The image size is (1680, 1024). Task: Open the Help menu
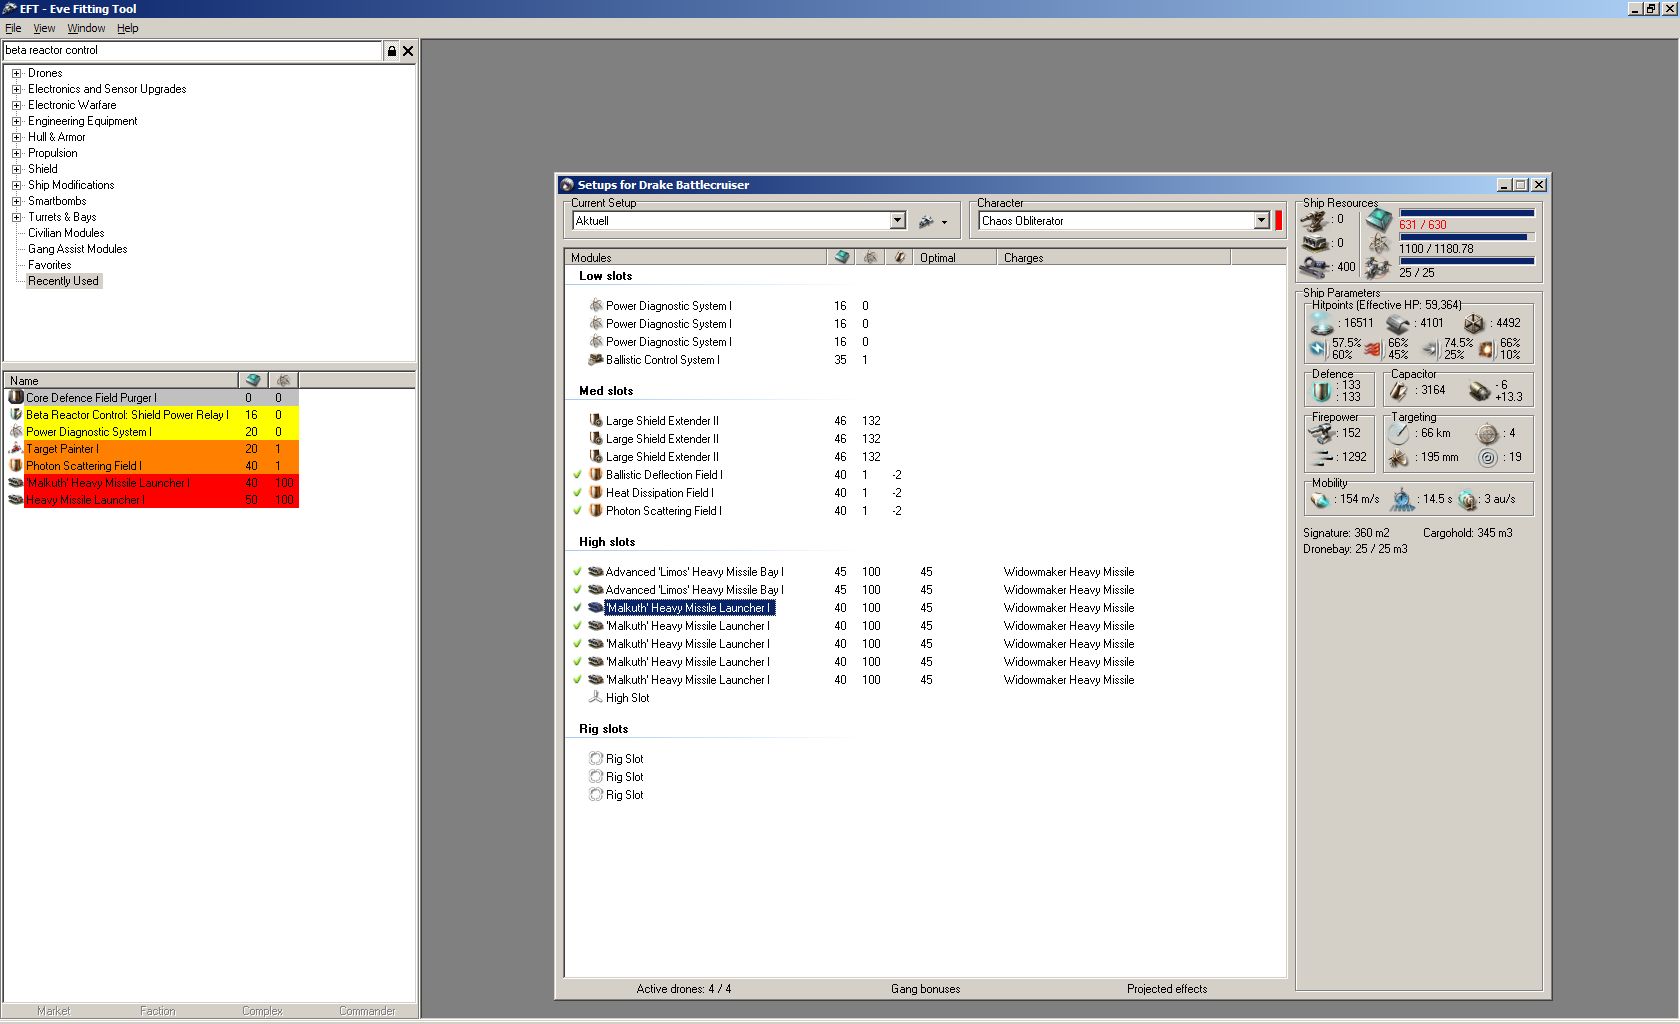pos(127,28)
